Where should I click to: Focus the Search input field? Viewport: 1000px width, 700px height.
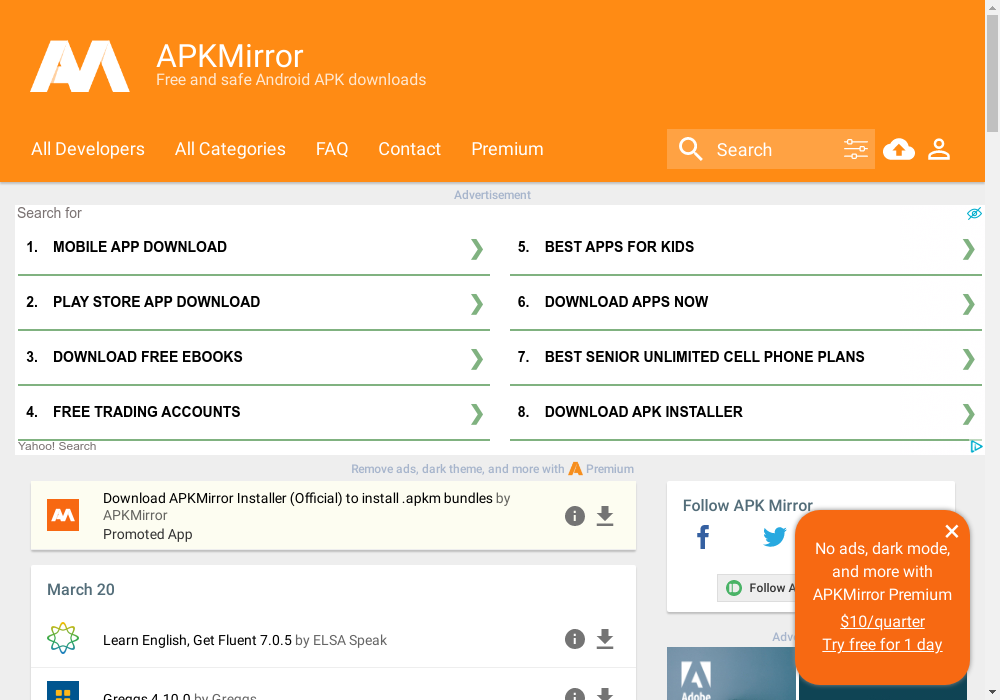click(x=773, y=150)
